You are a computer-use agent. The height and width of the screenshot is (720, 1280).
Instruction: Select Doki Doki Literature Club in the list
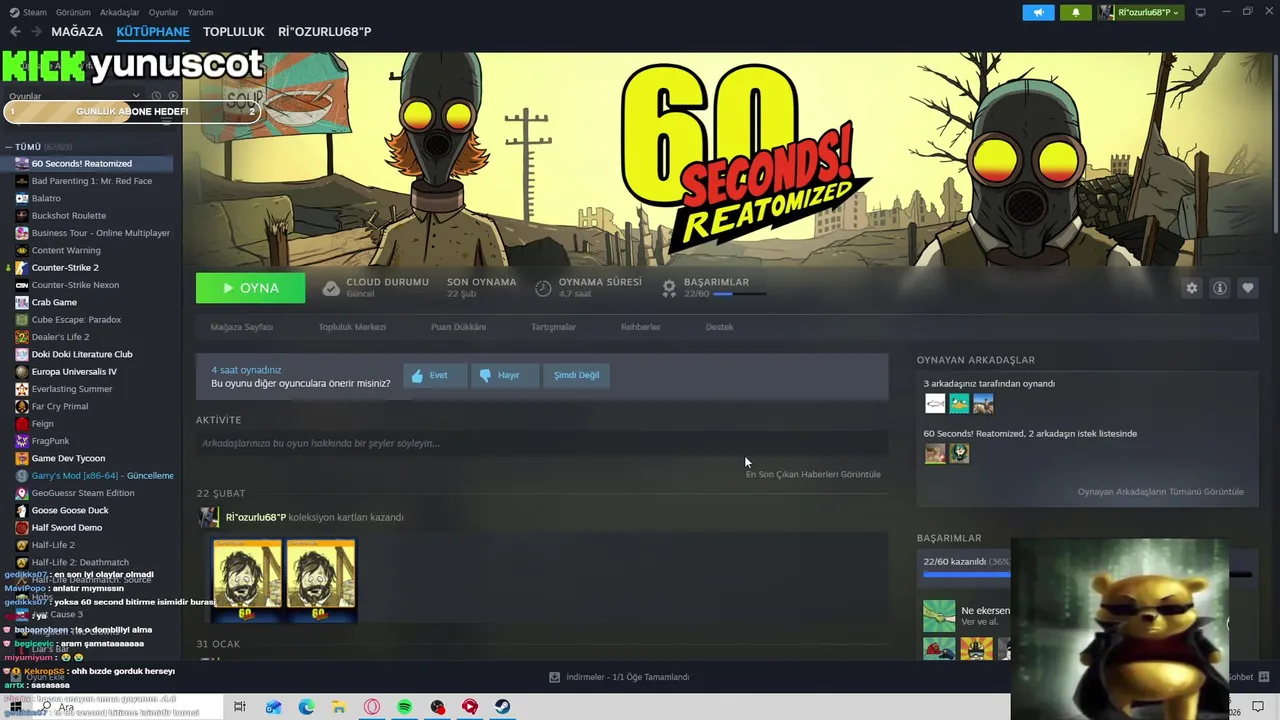click(82, 354)
